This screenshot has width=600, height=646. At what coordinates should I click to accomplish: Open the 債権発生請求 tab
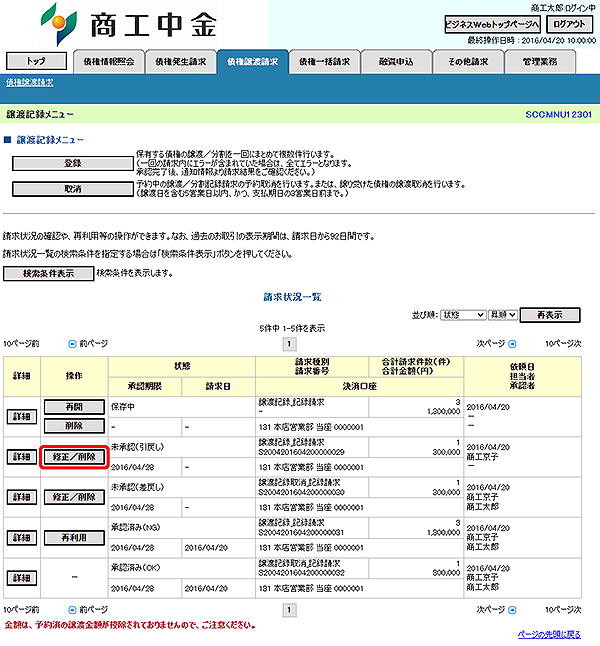pos(180,62)
